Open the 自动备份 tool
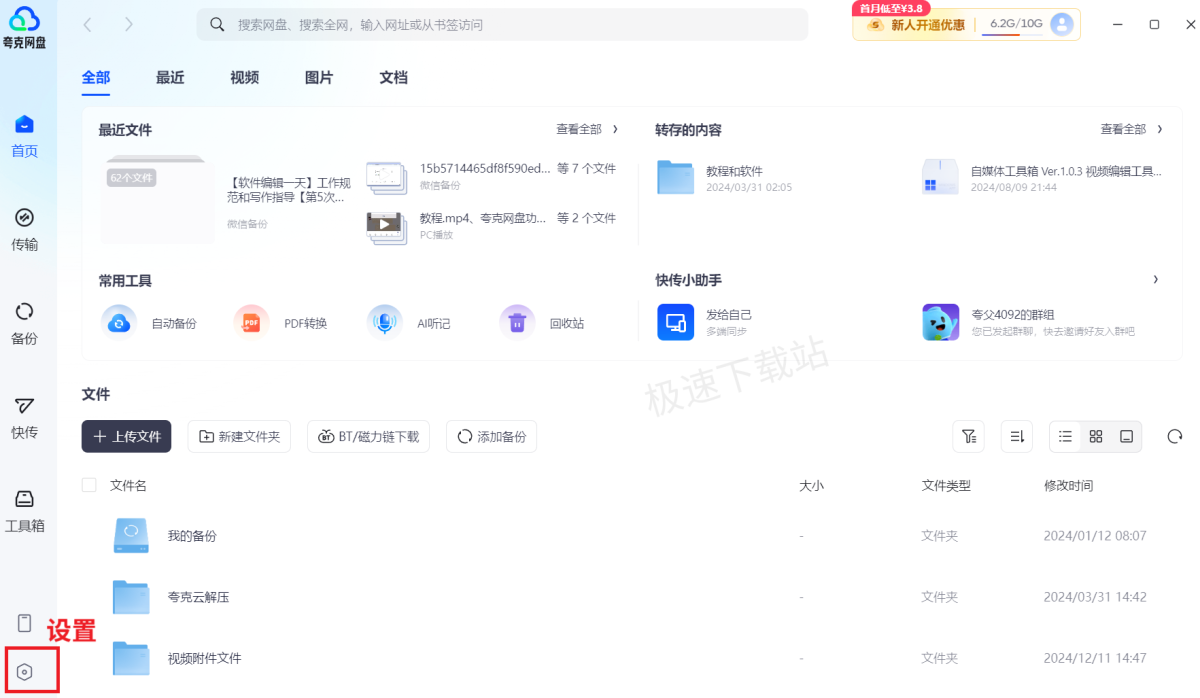Viewport: 1200px width, 698px height. pos(149,323)
